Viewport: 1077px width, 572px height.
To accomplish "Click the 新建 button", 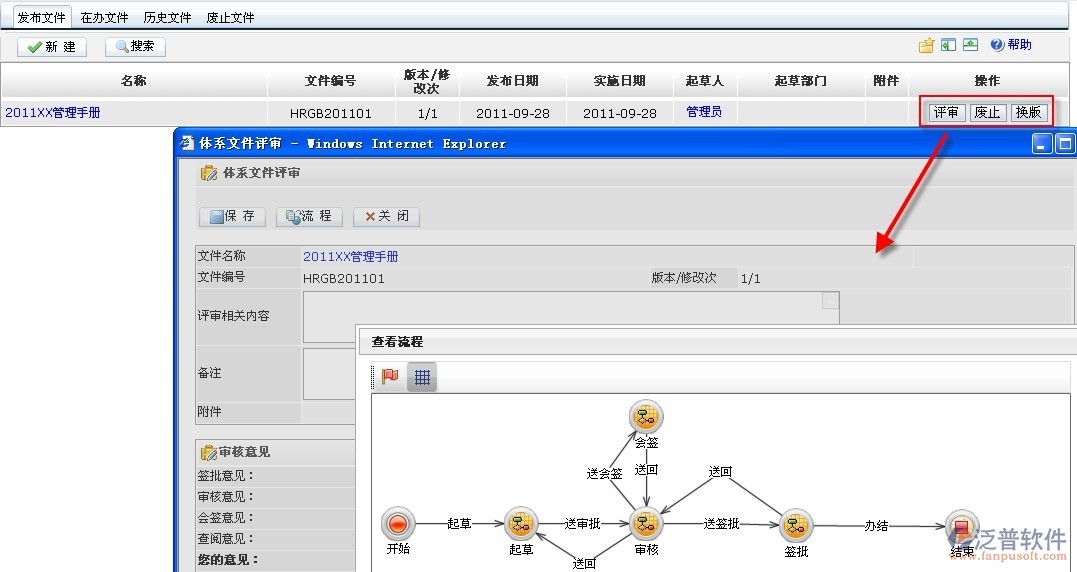I will pos(52,47).
